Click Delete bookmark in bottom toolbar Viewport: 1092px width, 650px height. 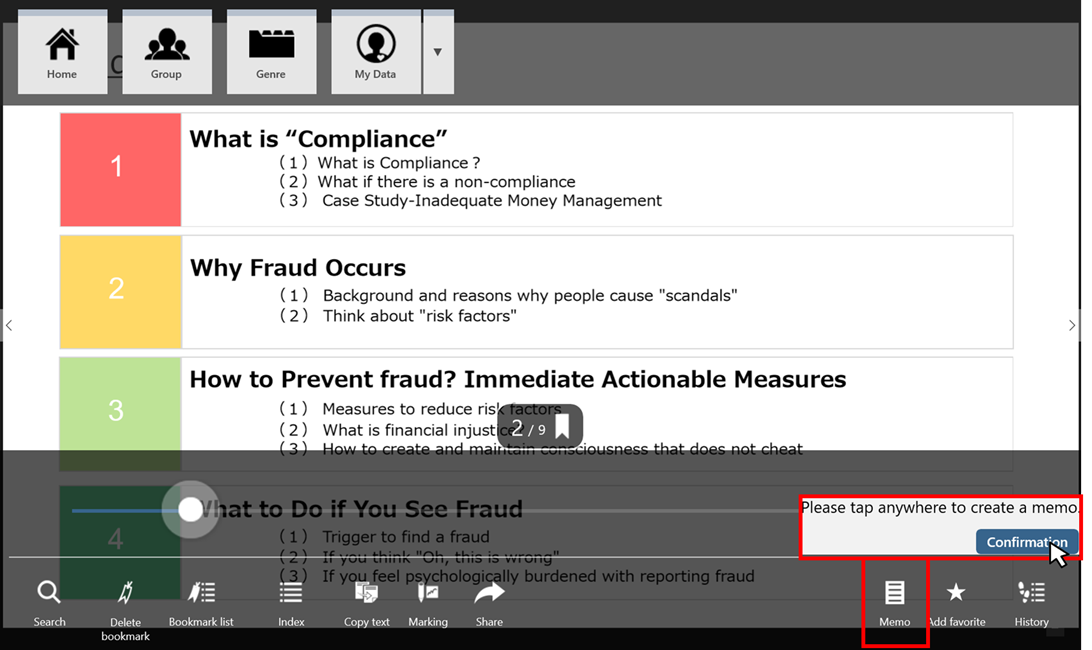[125, 610]
